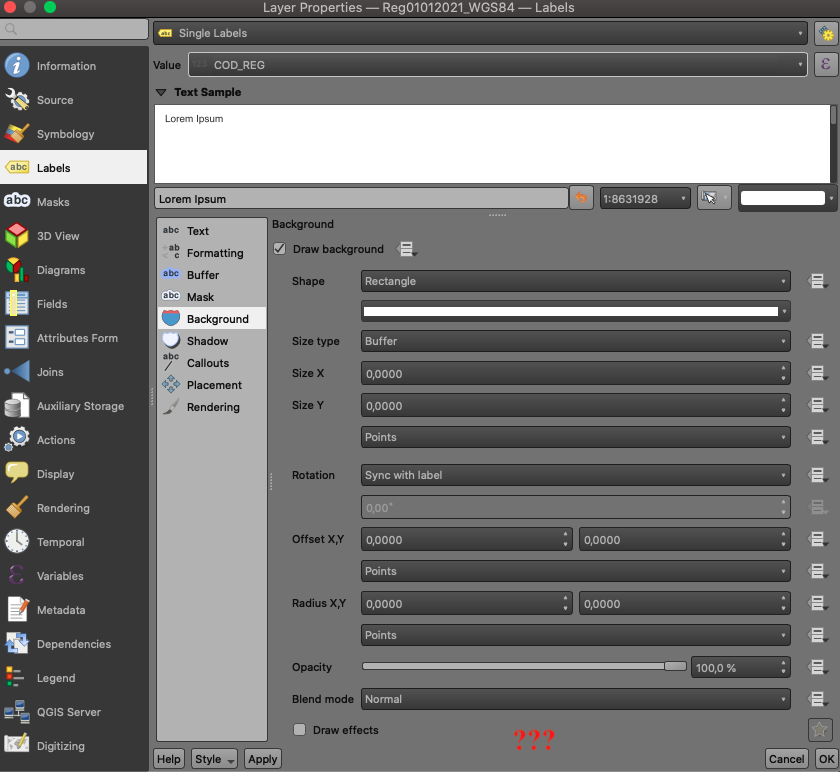840x772 pixels.
Task: Collapse the Text Sample section
Action: coord(161,92)
